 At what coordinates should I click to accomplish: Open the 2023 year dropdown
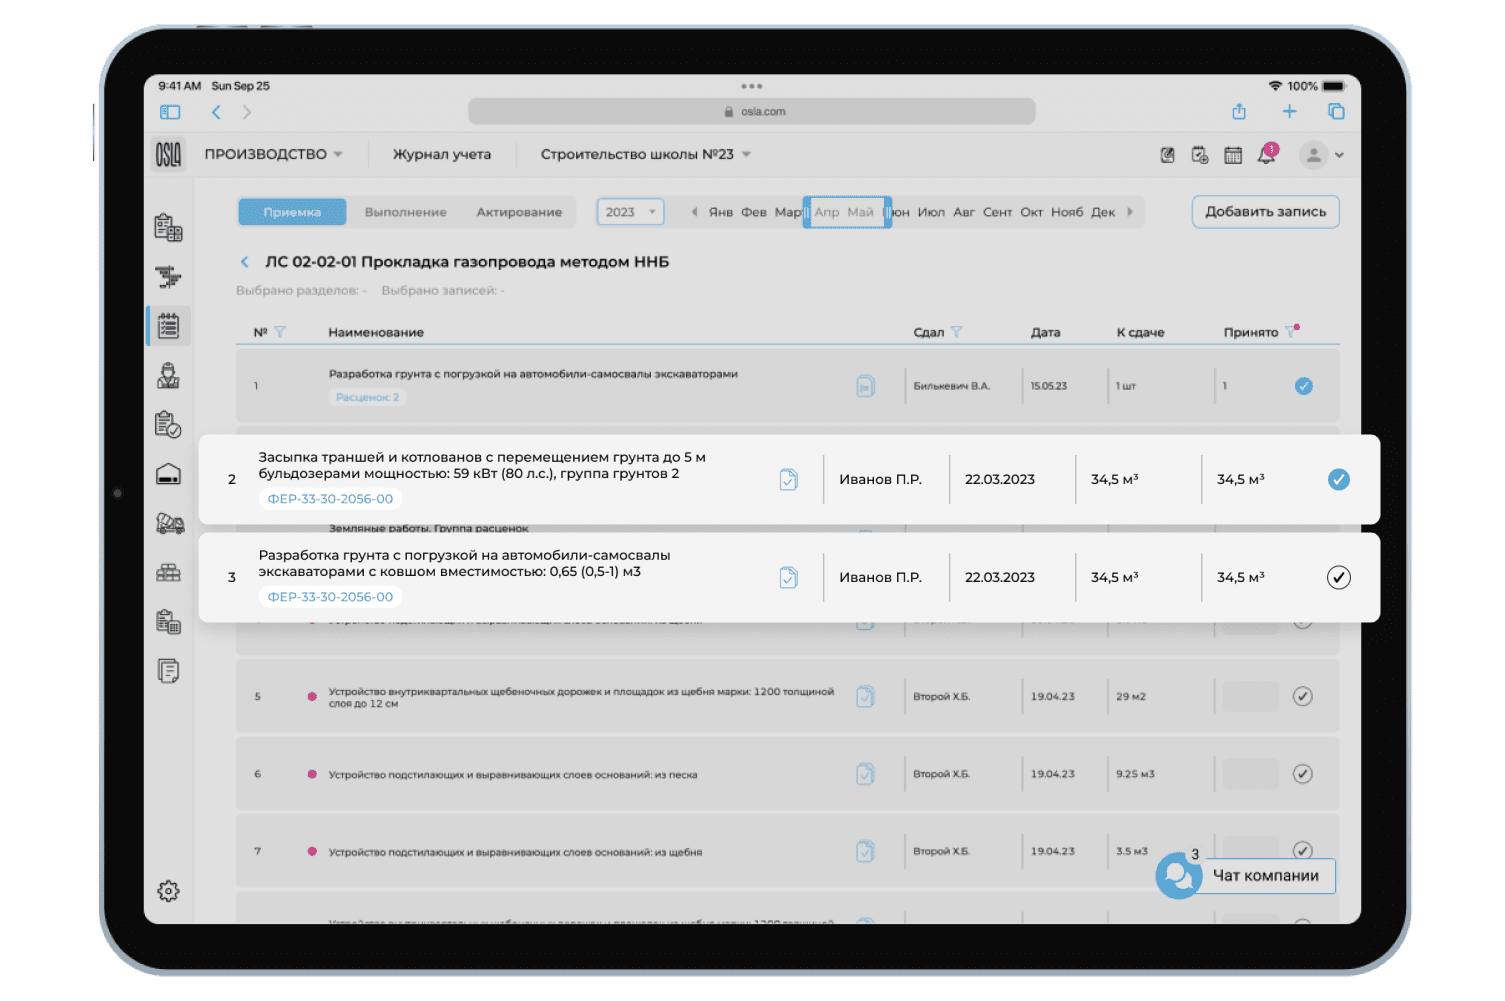[x=630, y=212]
